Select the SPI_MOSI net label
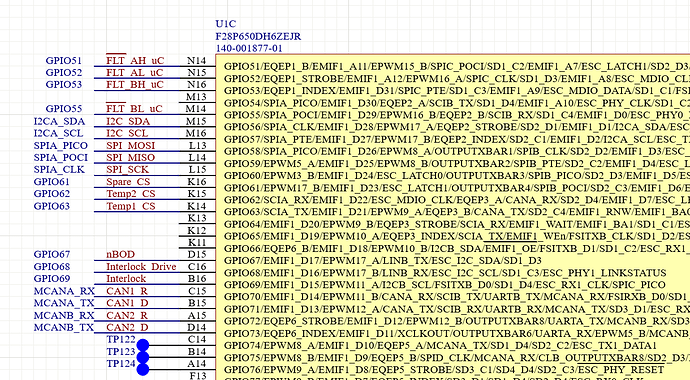The width and height of the screenshot is (690, 380). click(x=131, y=145)
